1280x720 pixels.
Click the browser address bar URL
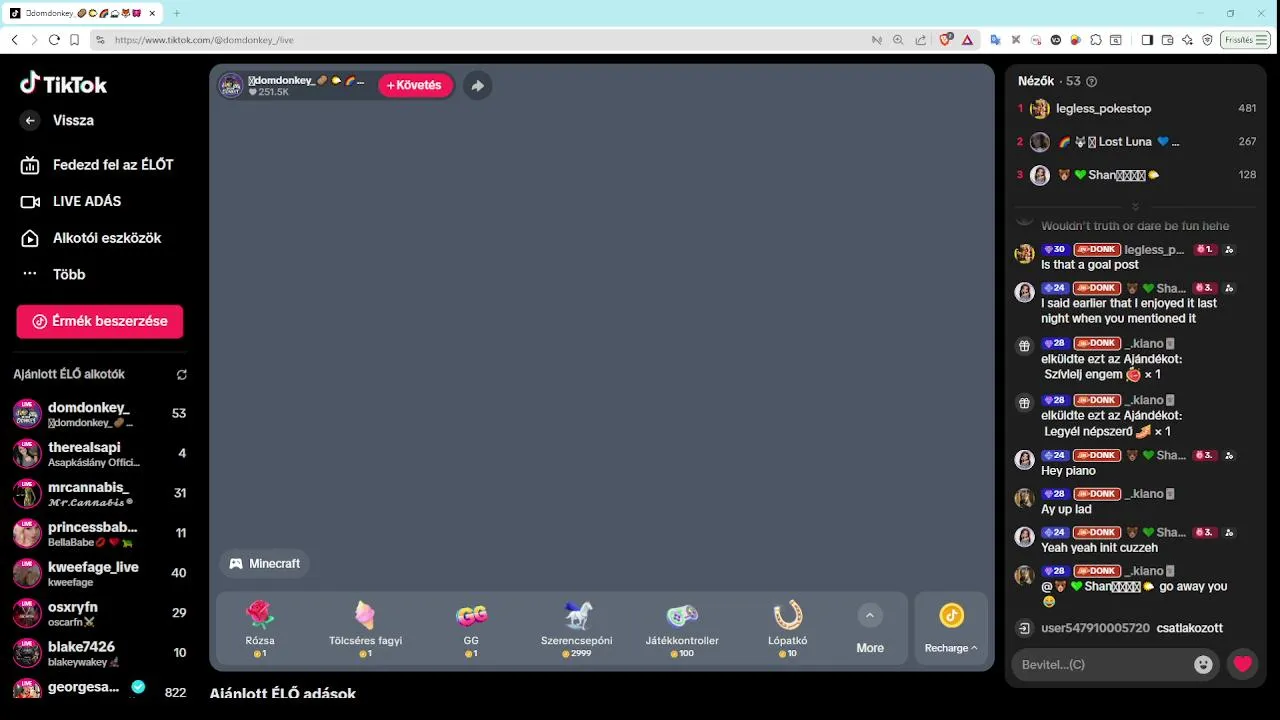[204, 40]
